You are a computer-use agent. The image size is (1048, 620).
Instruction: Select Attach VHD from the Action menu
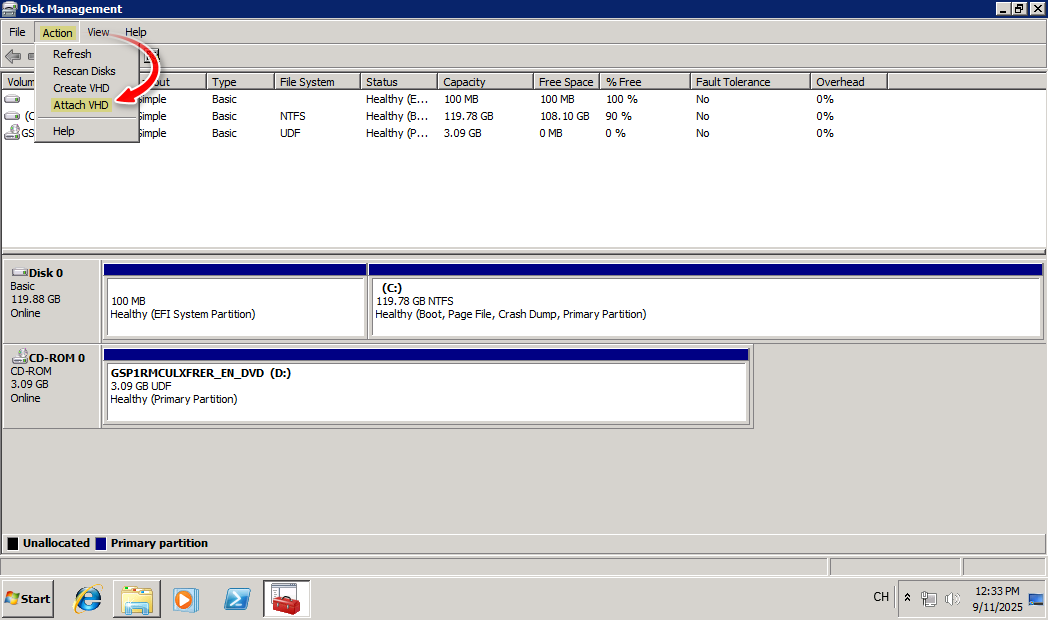(x=80, y=104)
